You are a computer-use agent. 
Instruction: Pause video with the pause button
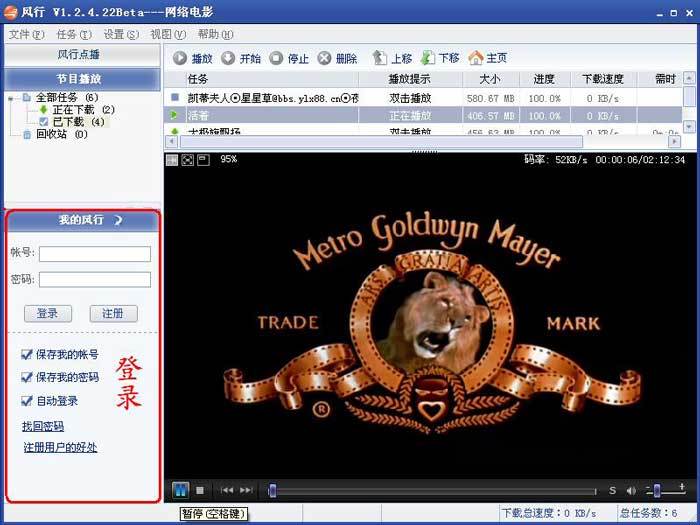tap(180, 490)
